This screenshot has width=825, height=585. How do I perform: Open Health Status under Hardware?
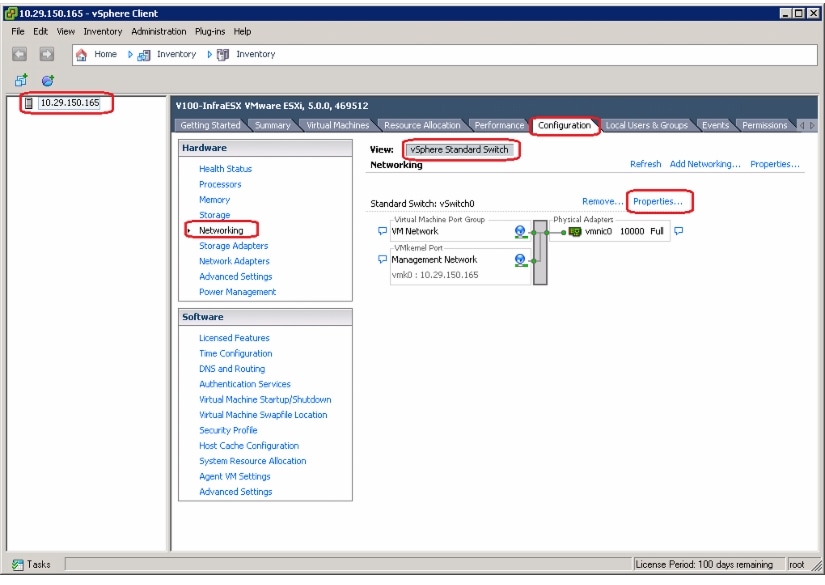coord(225,169)
